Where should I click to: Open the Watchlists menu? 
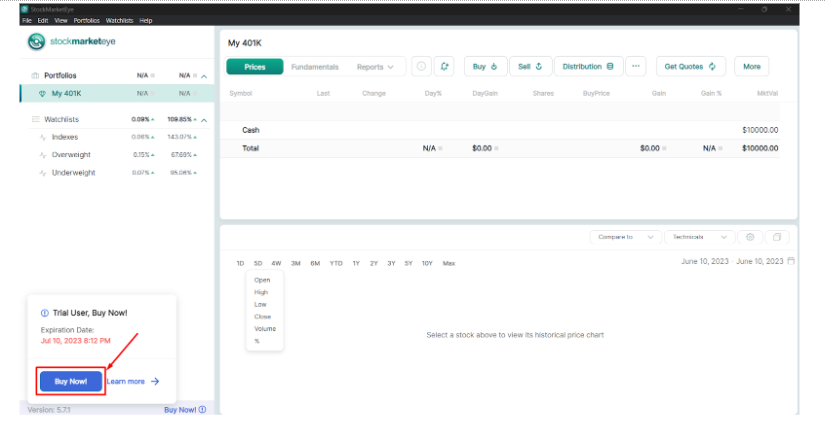pos(120,21)
